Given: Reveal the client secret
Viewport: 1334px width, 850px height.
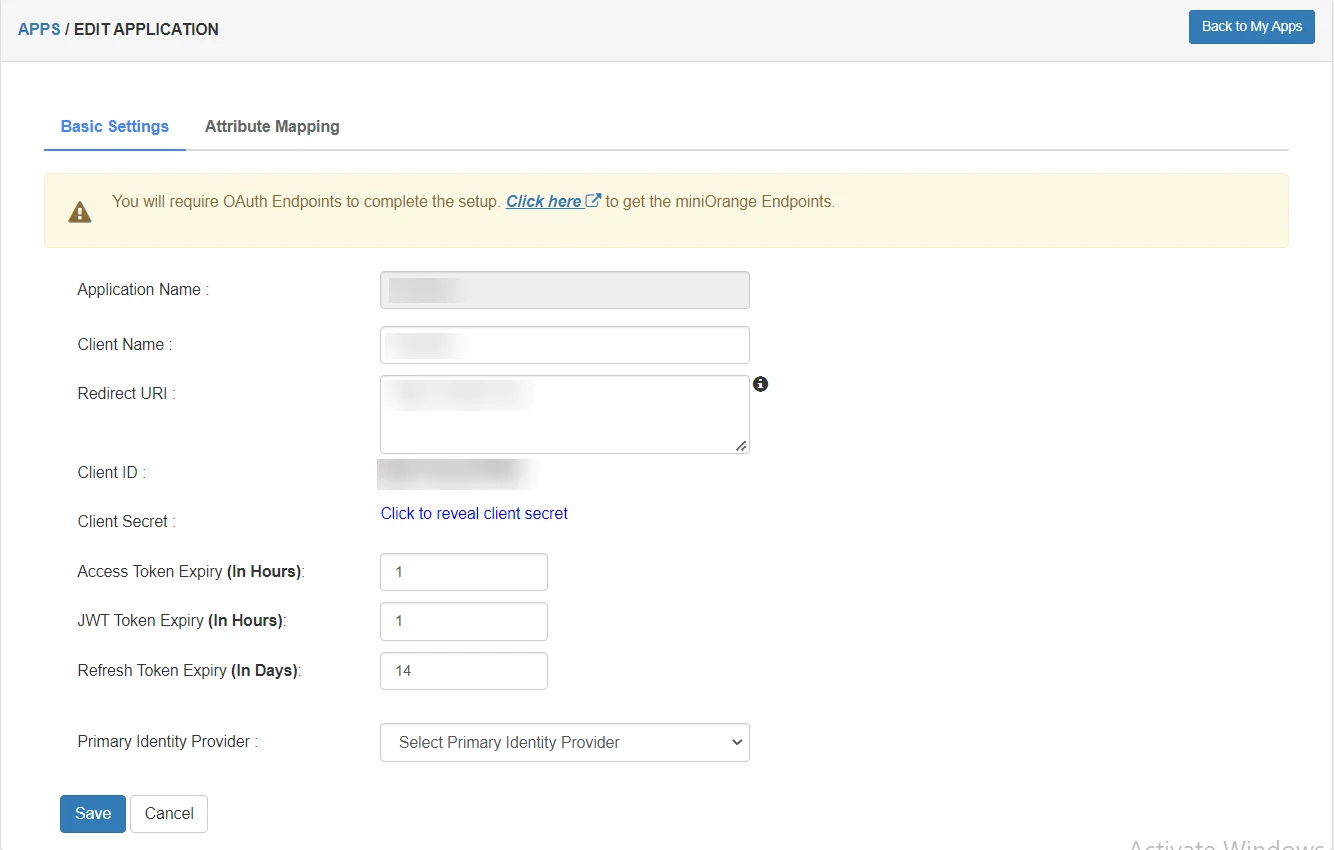Looking at the screenshot, I should [474, 514].
